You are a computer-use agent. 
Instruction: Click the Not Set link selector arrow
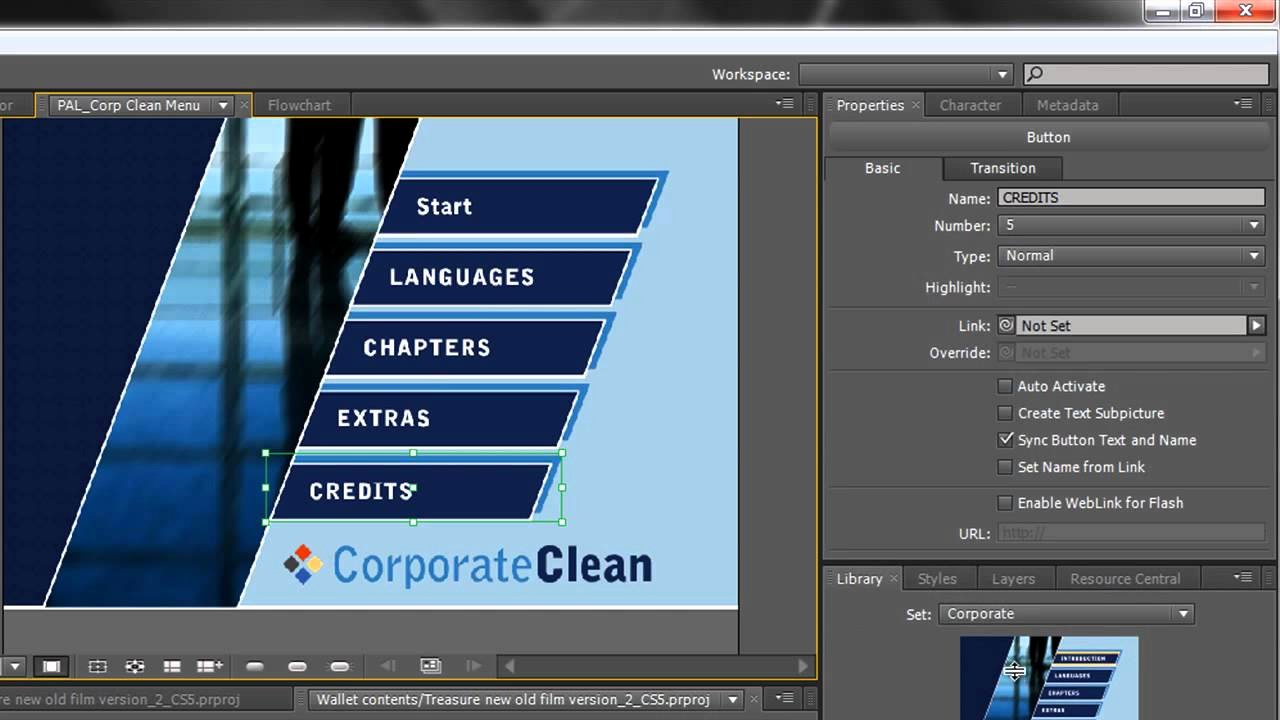pyautogui.click(x=1257, y=325)
